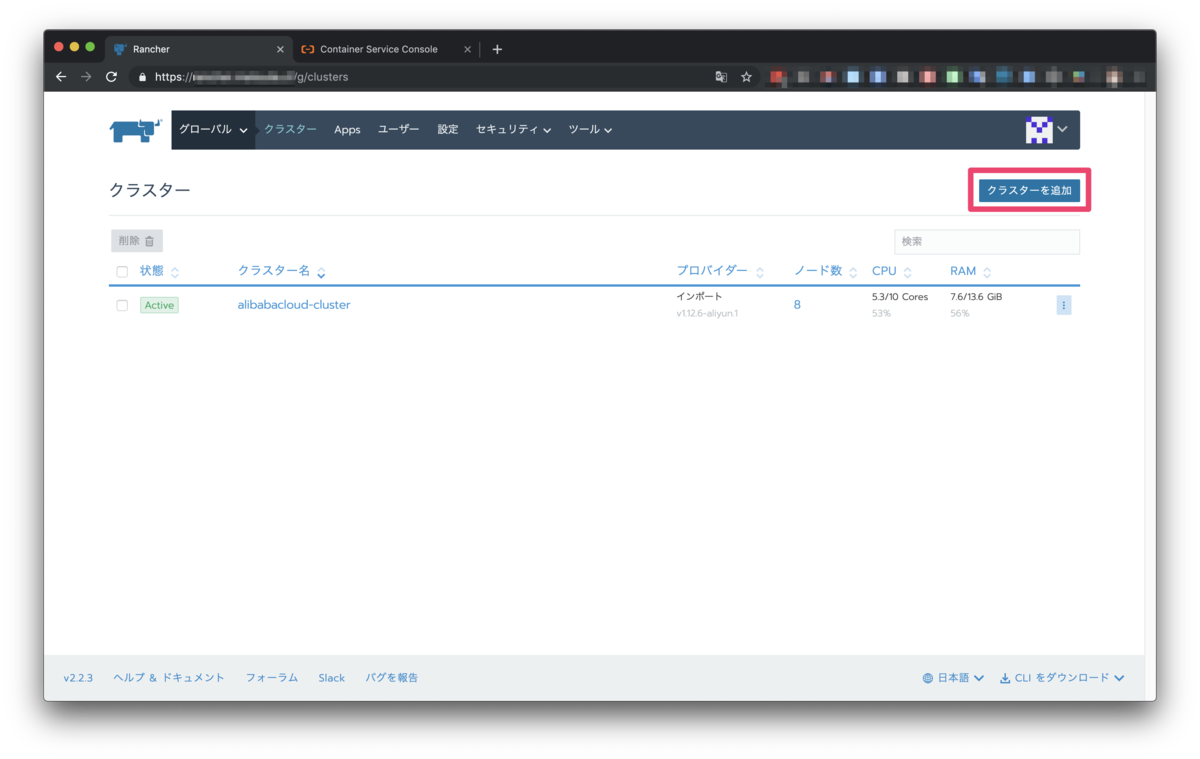The image size is (1200, 759).
Task: Open a new browser tab
Action: (497, 49)
